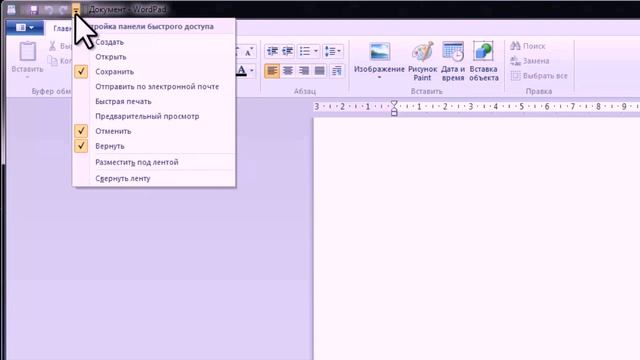640x360 pixels.
Task: Click the horizontal ruler at mark 5
Action: 521,107
